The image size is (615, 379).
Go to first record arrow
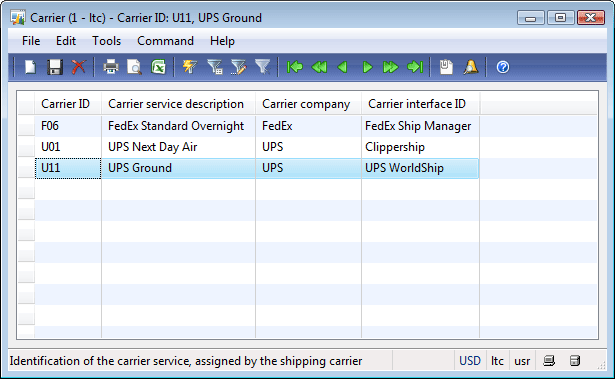coord(295,67)
